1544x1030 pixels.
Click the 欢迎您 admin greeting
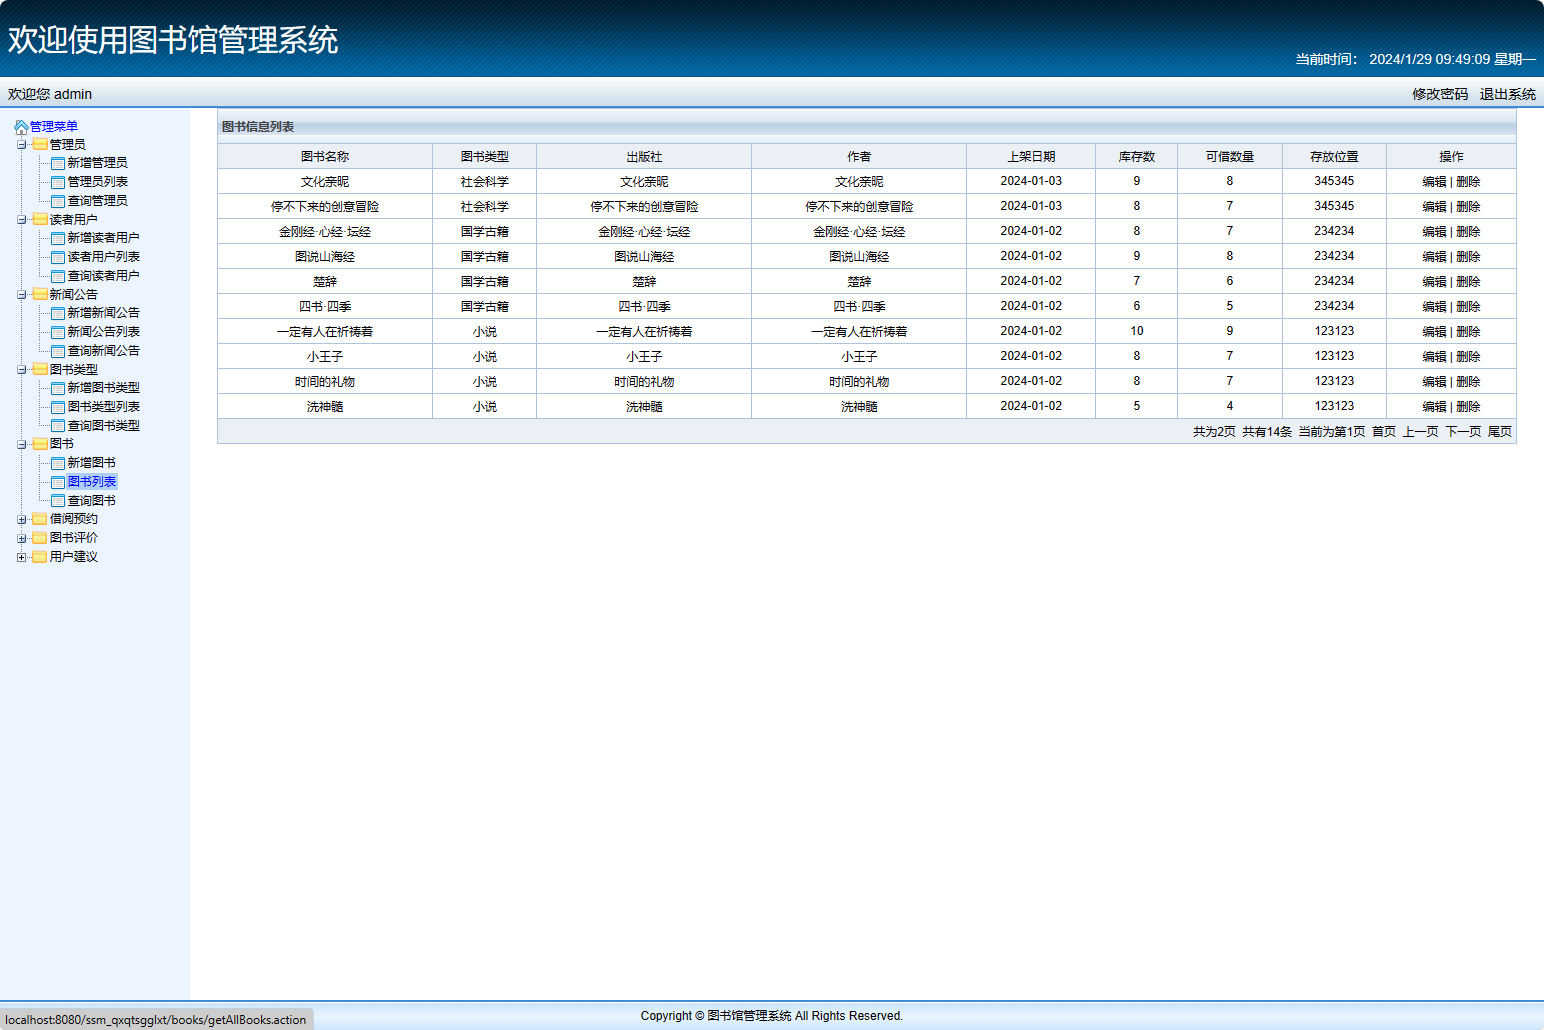tap(50, 94)
